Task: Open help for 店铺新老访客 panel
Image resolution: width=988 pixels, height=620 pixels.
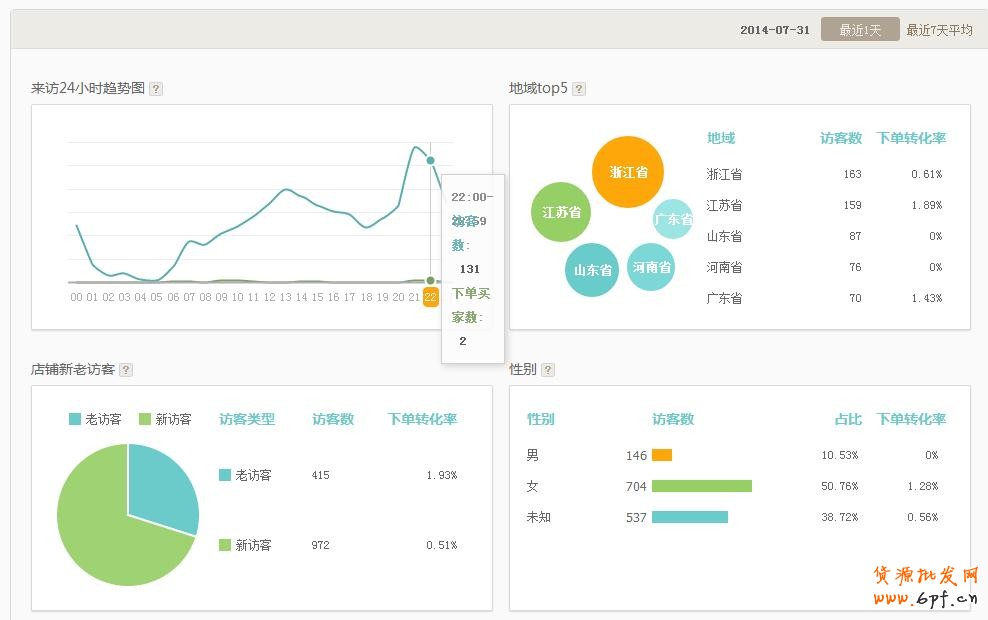Action: 125,369
